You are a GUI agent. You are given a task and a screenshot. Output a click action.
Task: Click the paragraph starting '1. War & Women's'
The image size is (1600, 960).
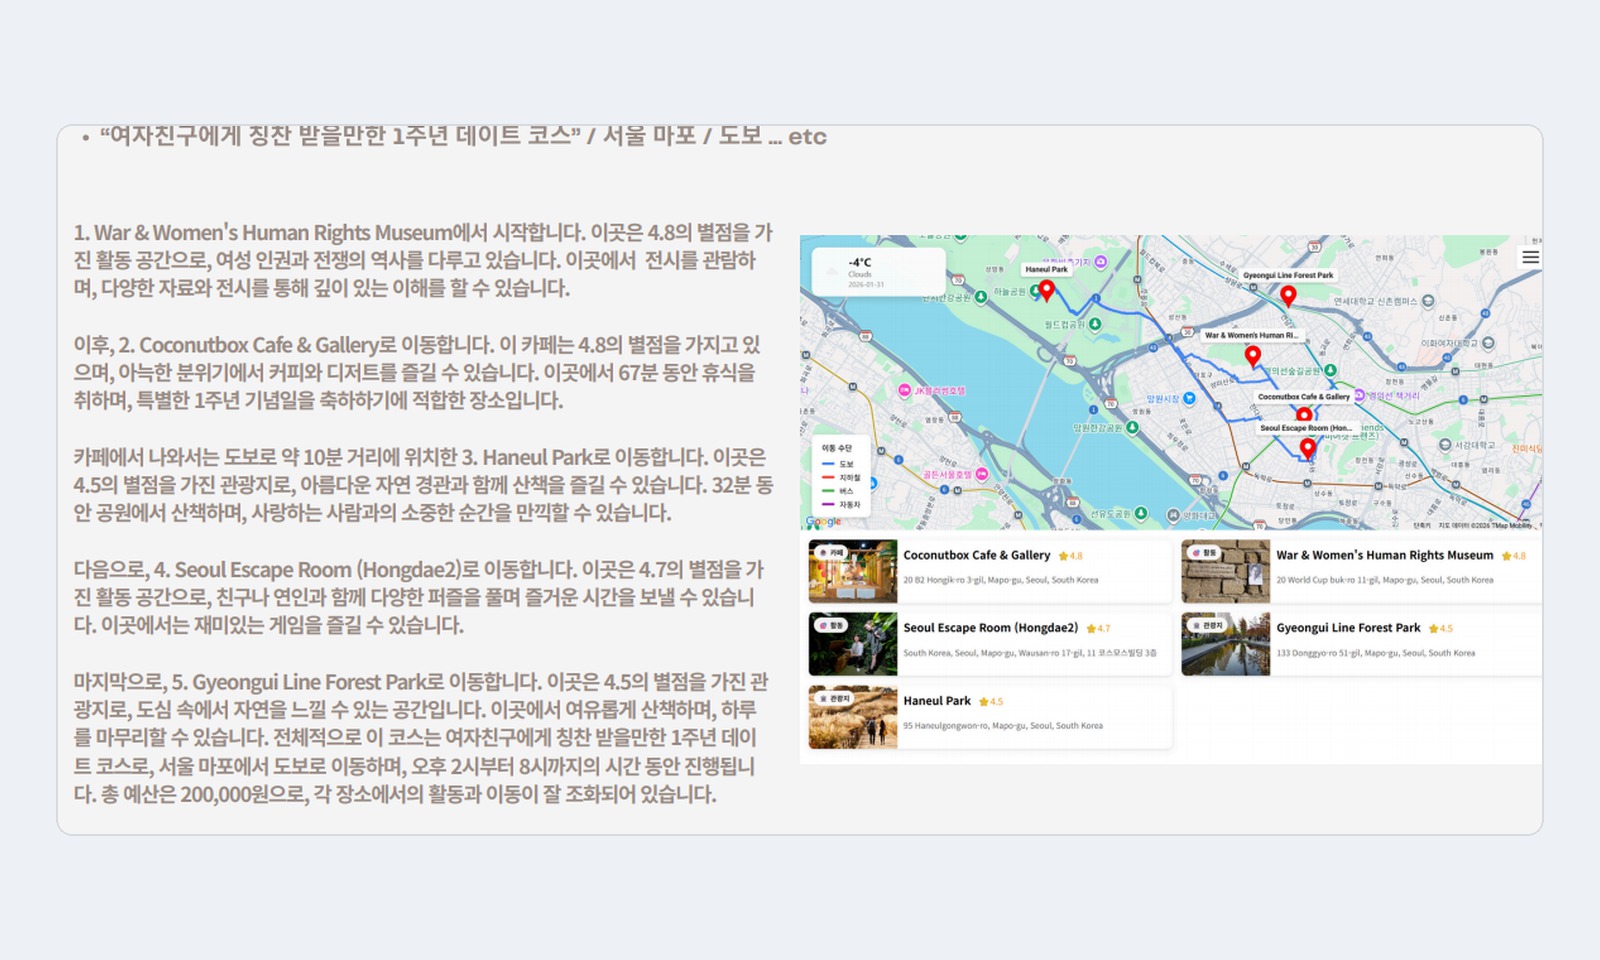click(x=423, y=260)
